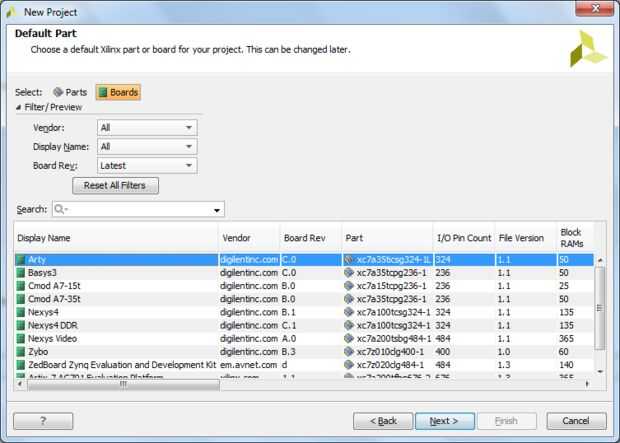Image resolution: width=620 pixels, height=443 pixels.
Task: Click the Zybo board icon
Action: pos(21,352)
